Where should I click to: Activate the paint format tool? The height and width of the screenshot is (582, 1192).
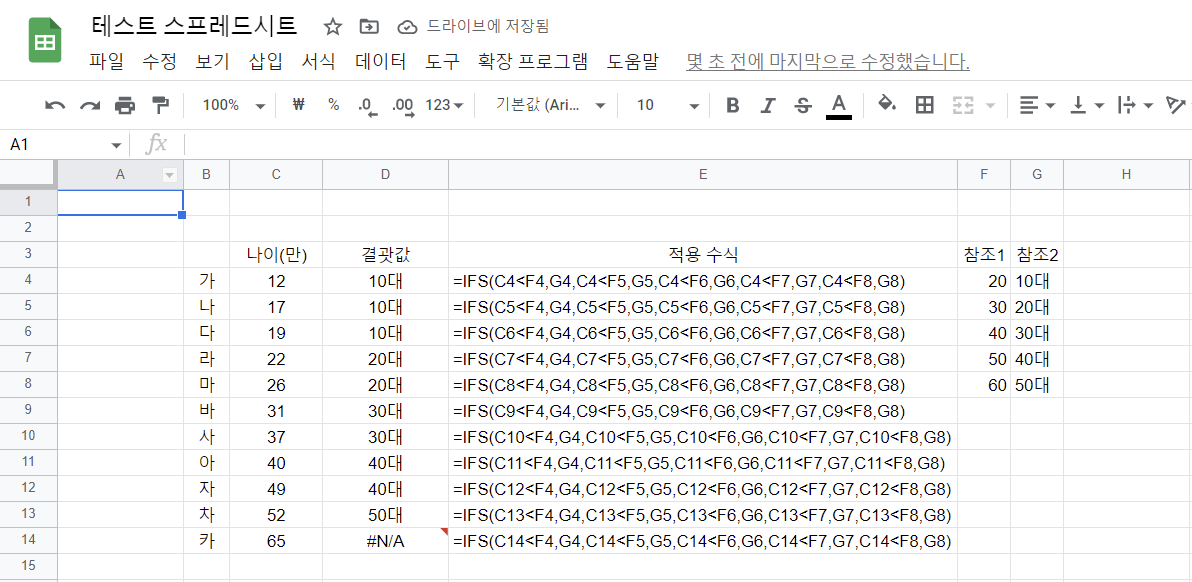click(160, 105)
